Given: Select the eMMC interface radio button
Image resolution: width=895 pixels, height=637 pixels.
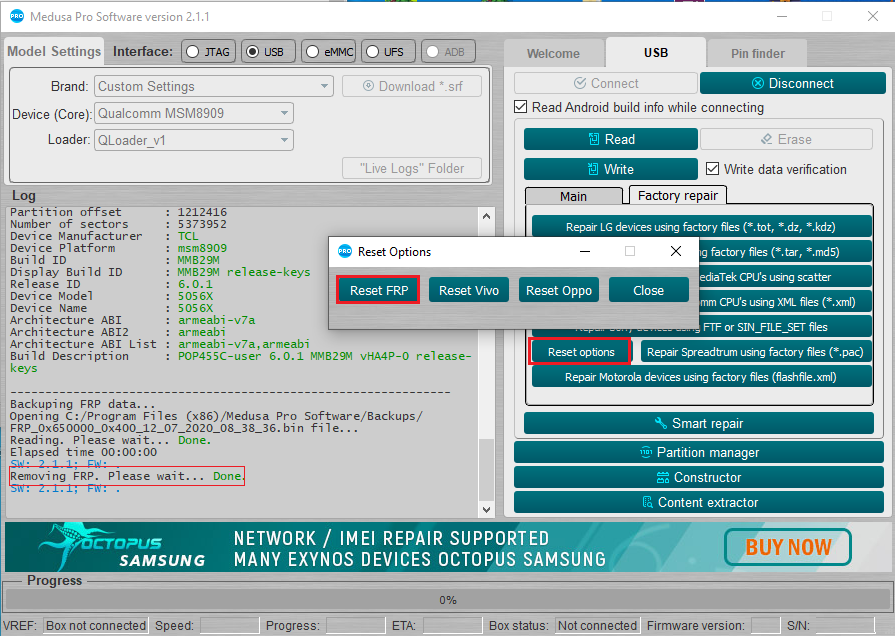Looking at the screenshot, I should 312,52.
